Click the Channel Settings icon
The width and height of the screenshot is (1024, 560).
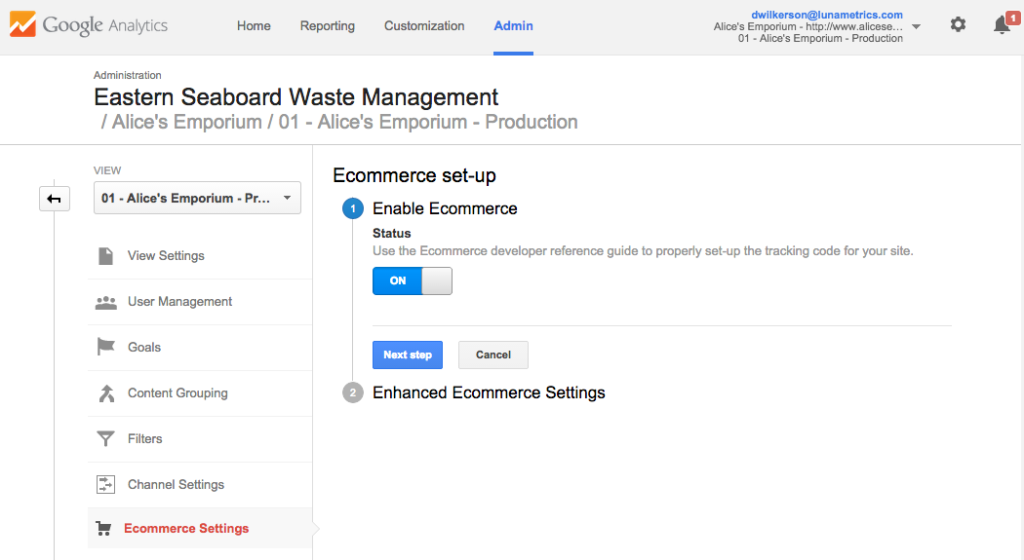click(x=105, y=484)
